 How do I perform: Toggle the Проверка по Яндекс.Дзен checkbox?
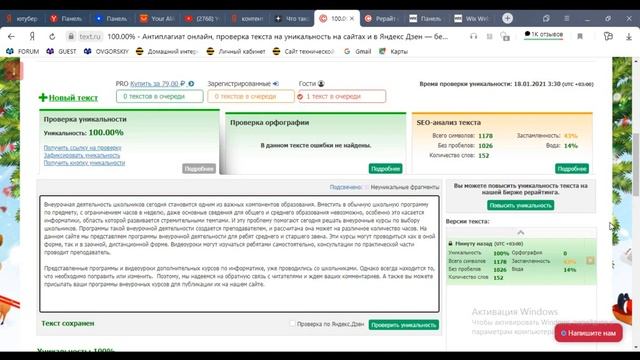(292, 324)
